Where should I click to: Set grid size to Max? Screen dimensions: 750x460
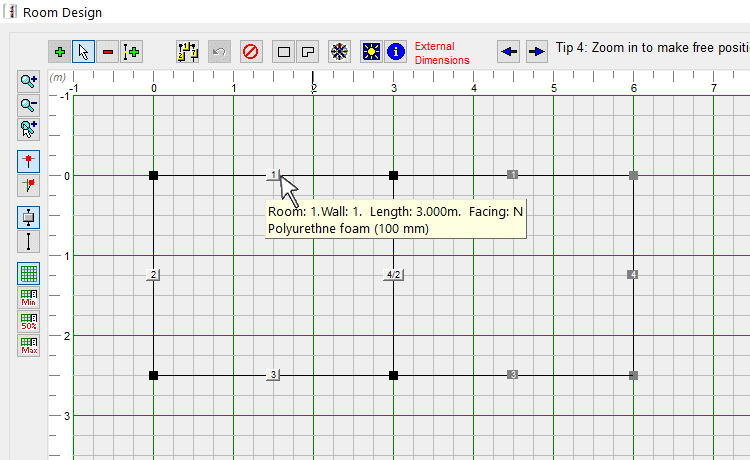(x=28, y=345)
